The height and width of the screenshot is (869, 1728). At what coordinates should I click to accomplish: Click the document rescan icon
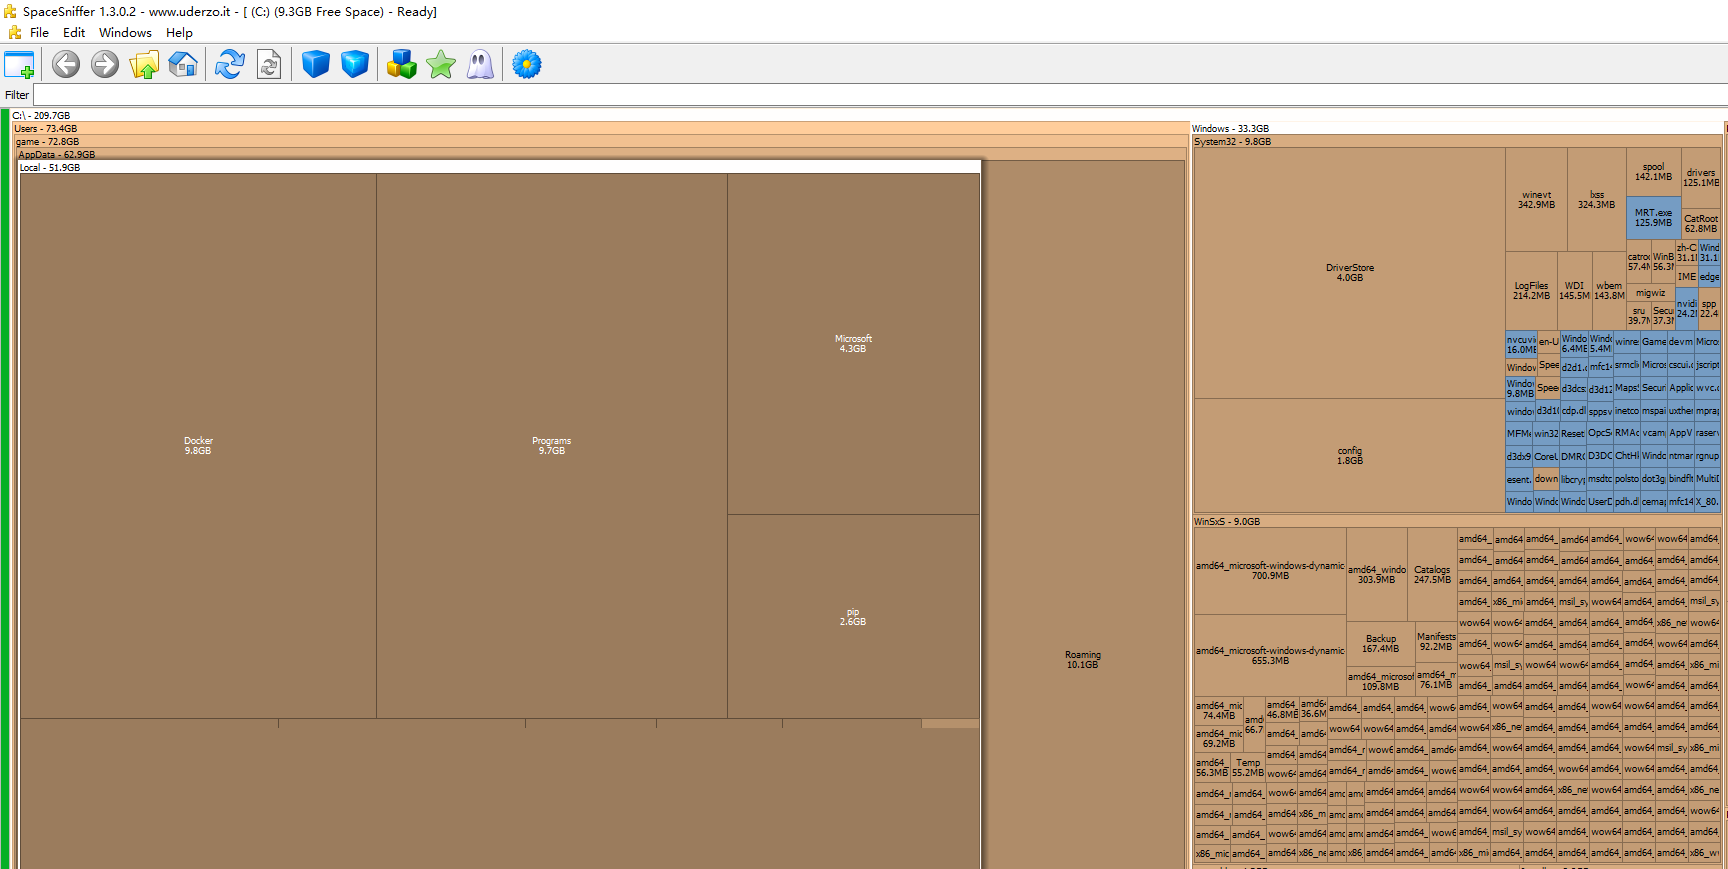tap(269, 65)
